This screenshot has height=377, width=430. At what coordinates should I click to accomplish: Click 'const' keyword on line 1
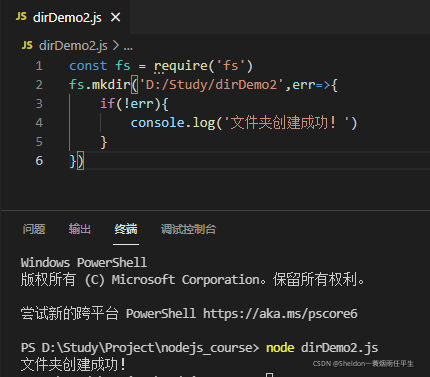[x=88, y=66]
